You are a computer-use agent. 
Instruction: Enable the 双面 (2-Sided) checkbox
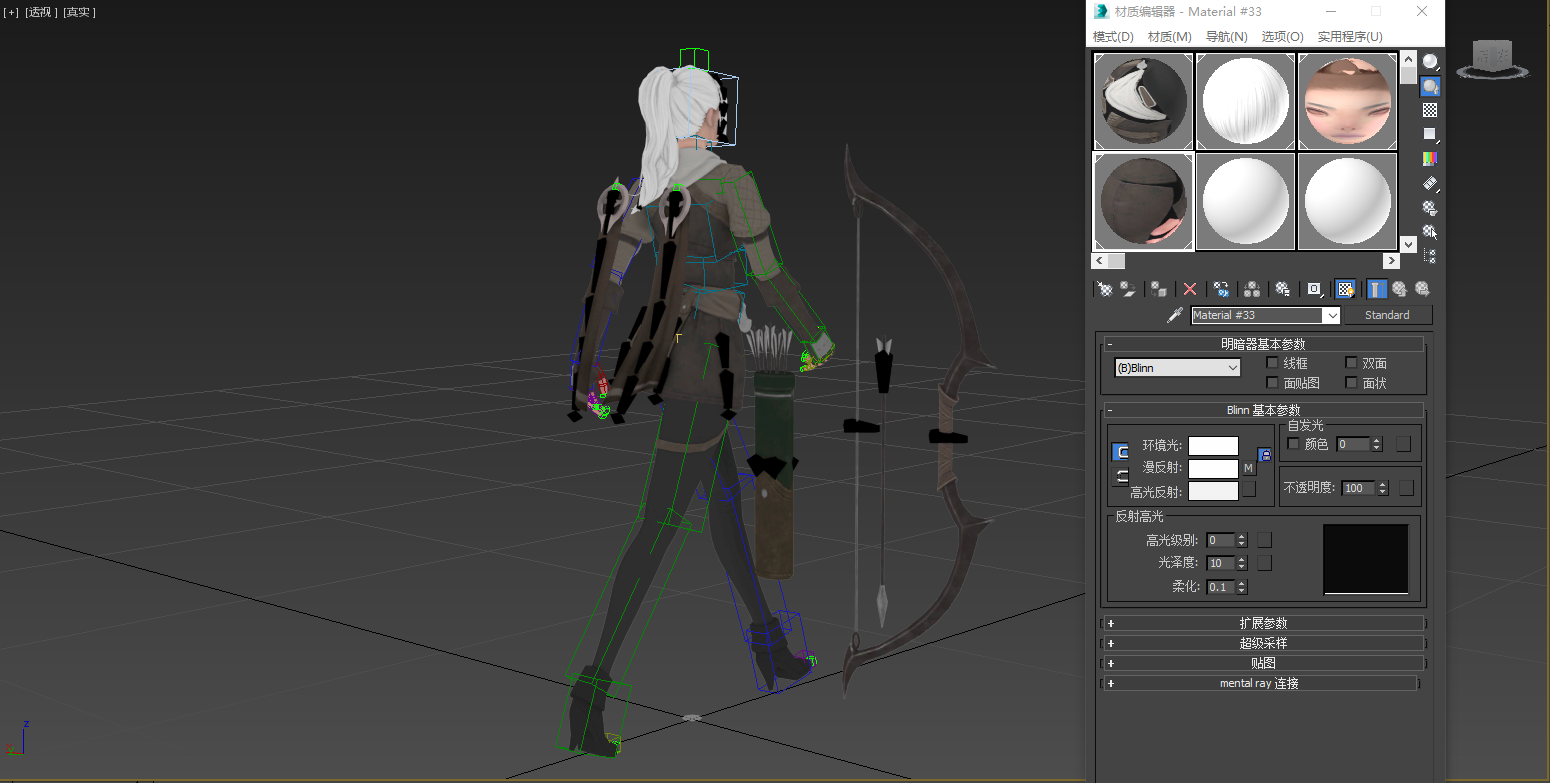point(1351,363)
